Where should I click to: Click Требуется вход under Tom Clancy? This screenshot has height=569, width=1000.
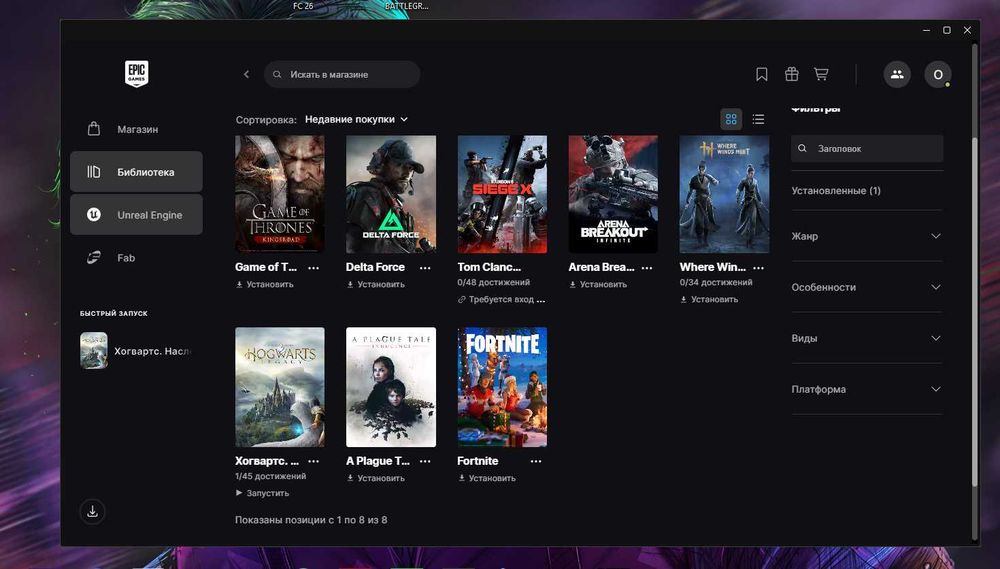point(501,299)
